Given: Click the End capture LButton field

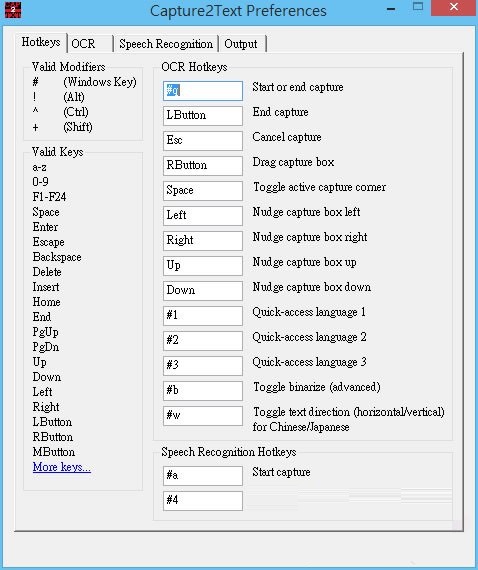Looking at the screenshot, I should pyautogui.click(x=203, y=116).
